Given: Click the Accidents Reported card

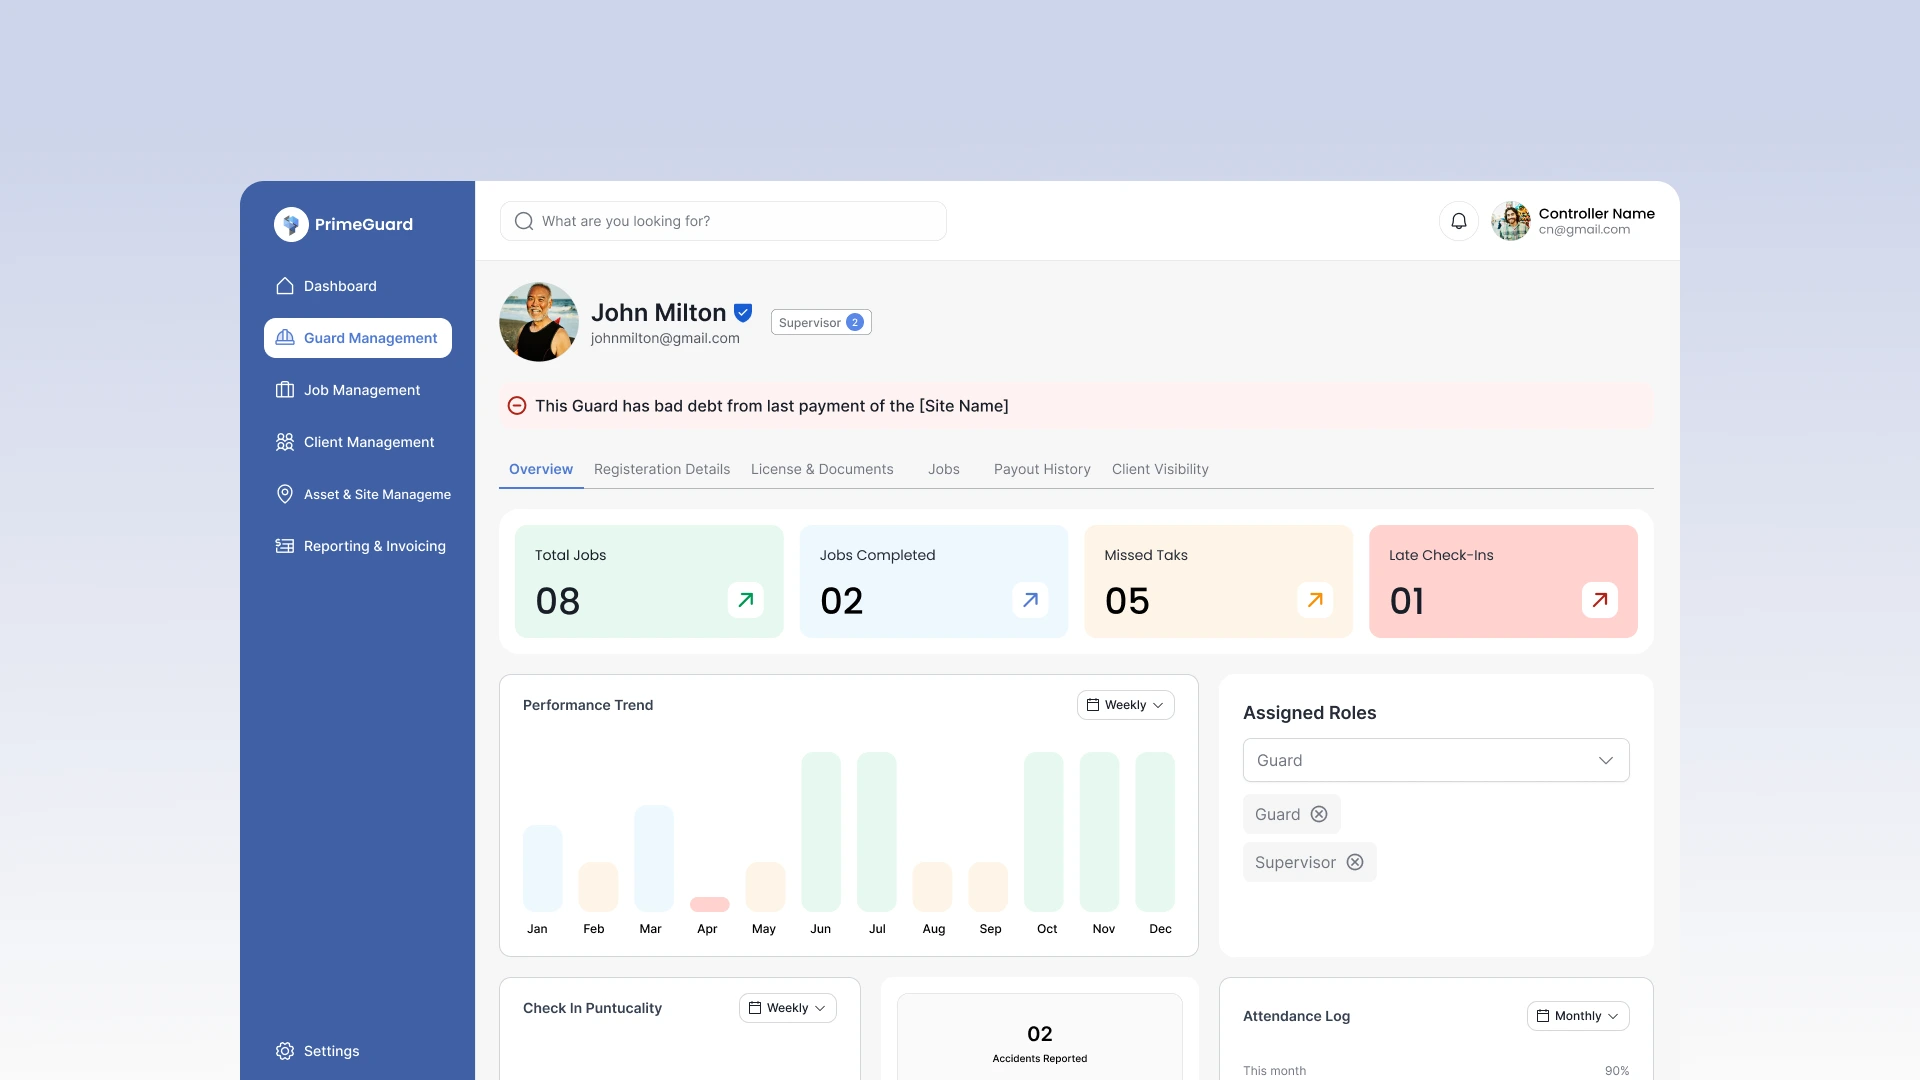Looking at the screenshot, I should click(1040, 1036).
